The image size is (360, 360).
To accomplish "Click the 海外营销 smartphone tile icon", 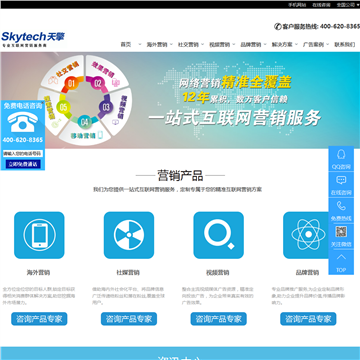I will [x=39, y=235].
